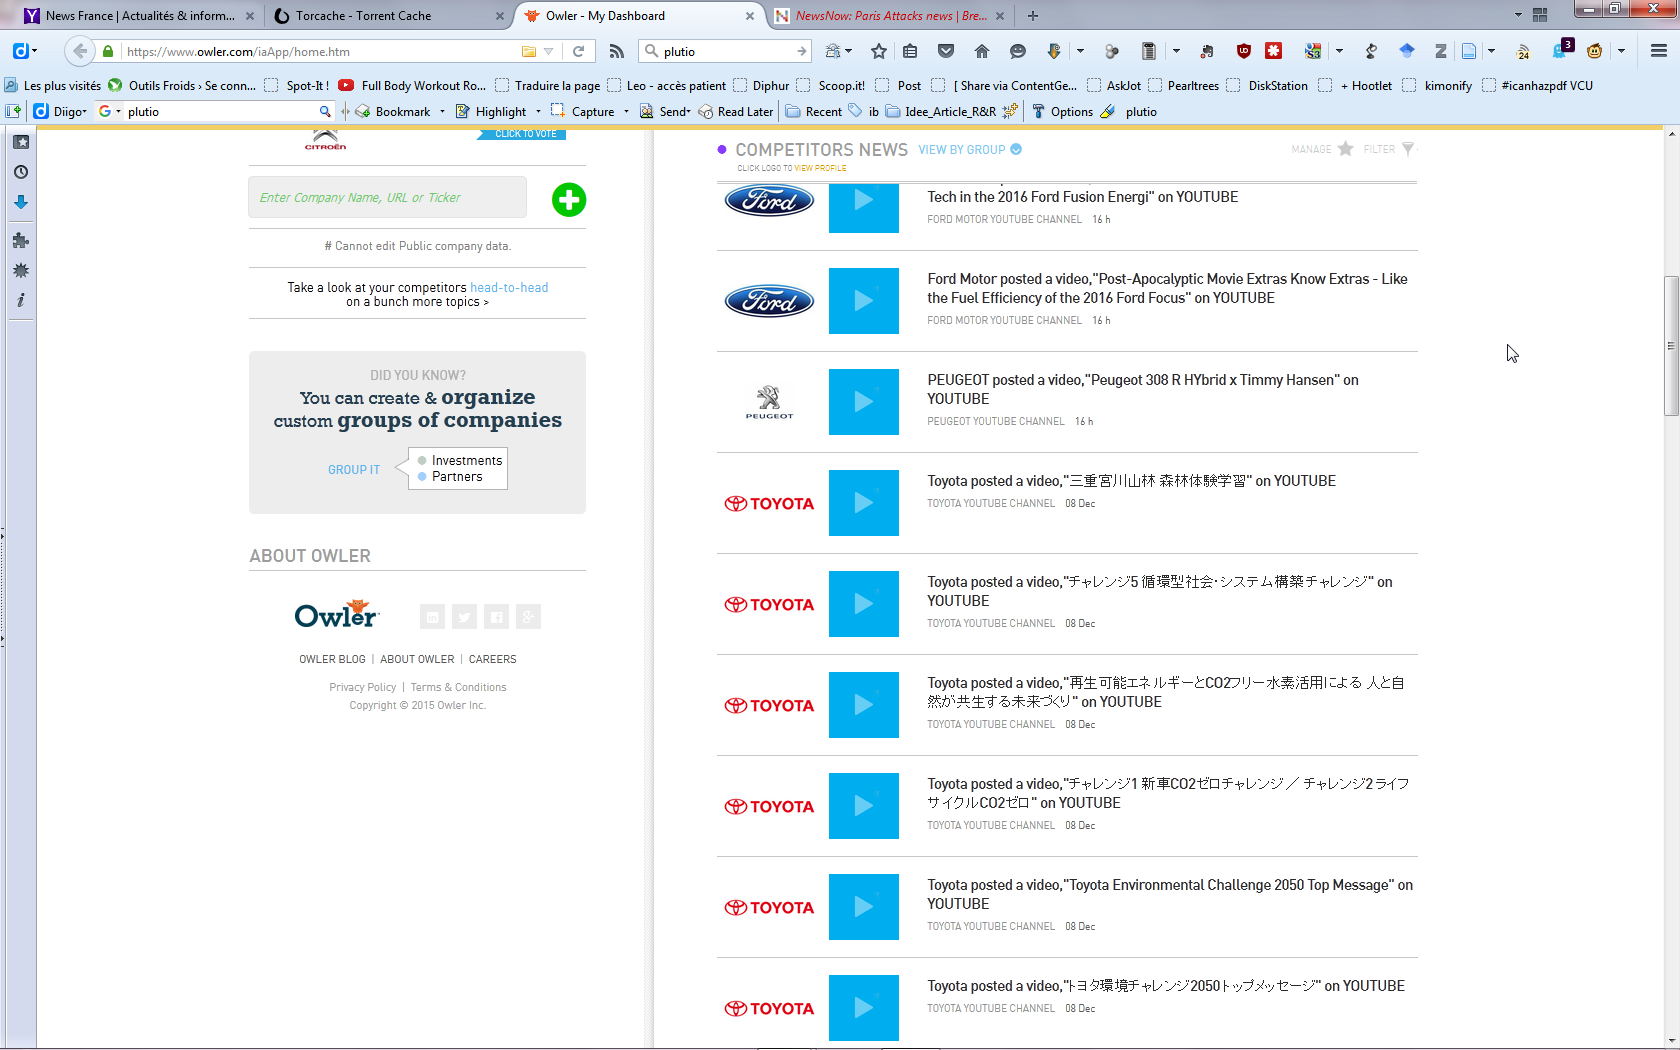Click the RSS feed subscribe icon
The image size is (1680, 1050).
tap(616, 51)
